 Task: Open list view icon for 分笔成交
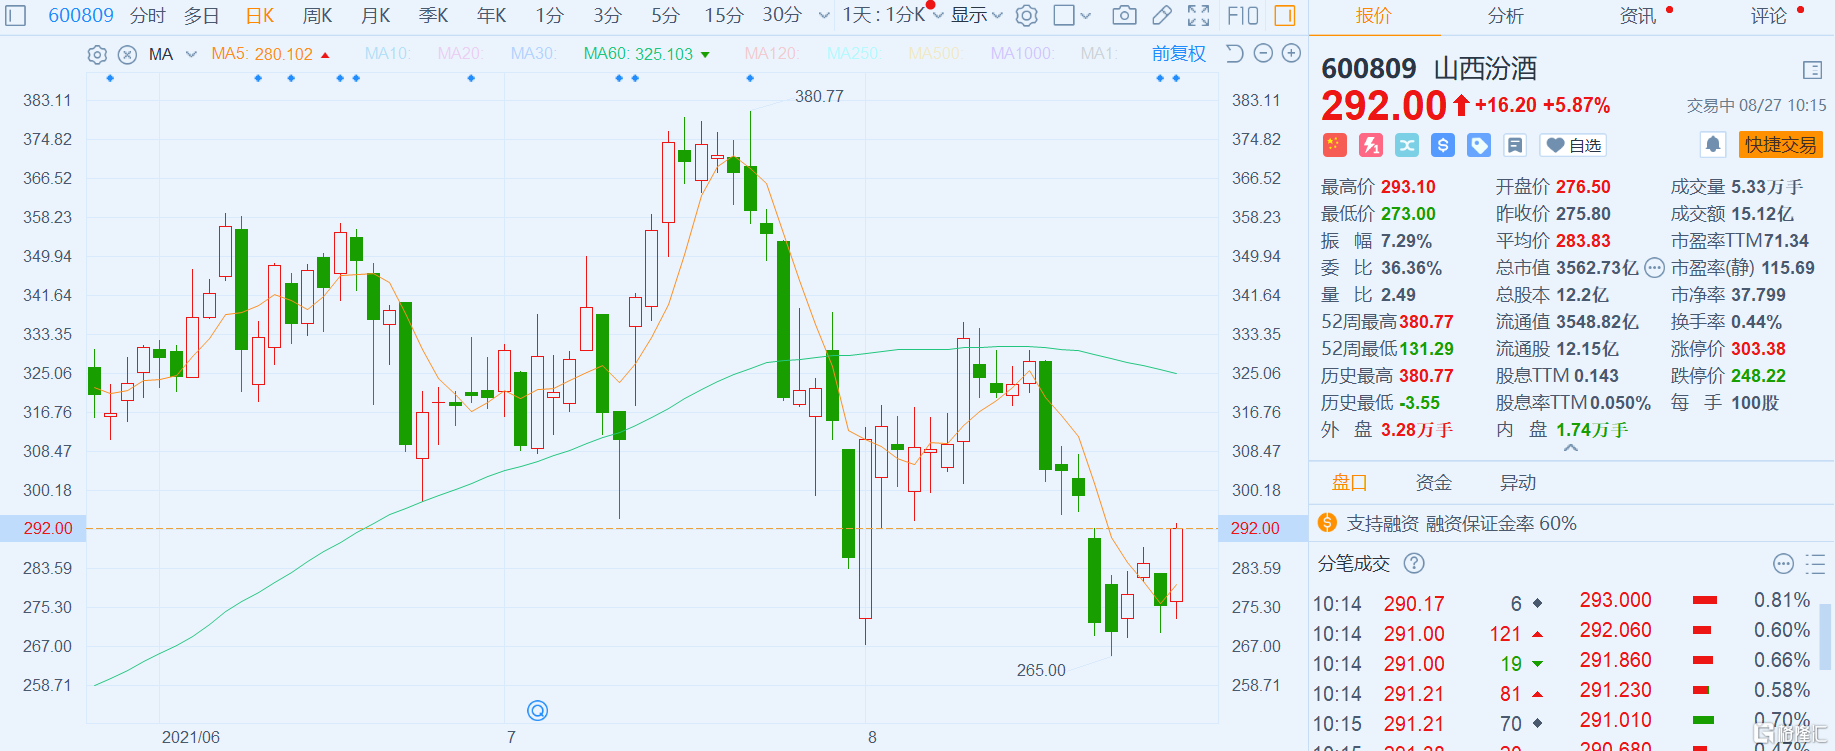1814,564
